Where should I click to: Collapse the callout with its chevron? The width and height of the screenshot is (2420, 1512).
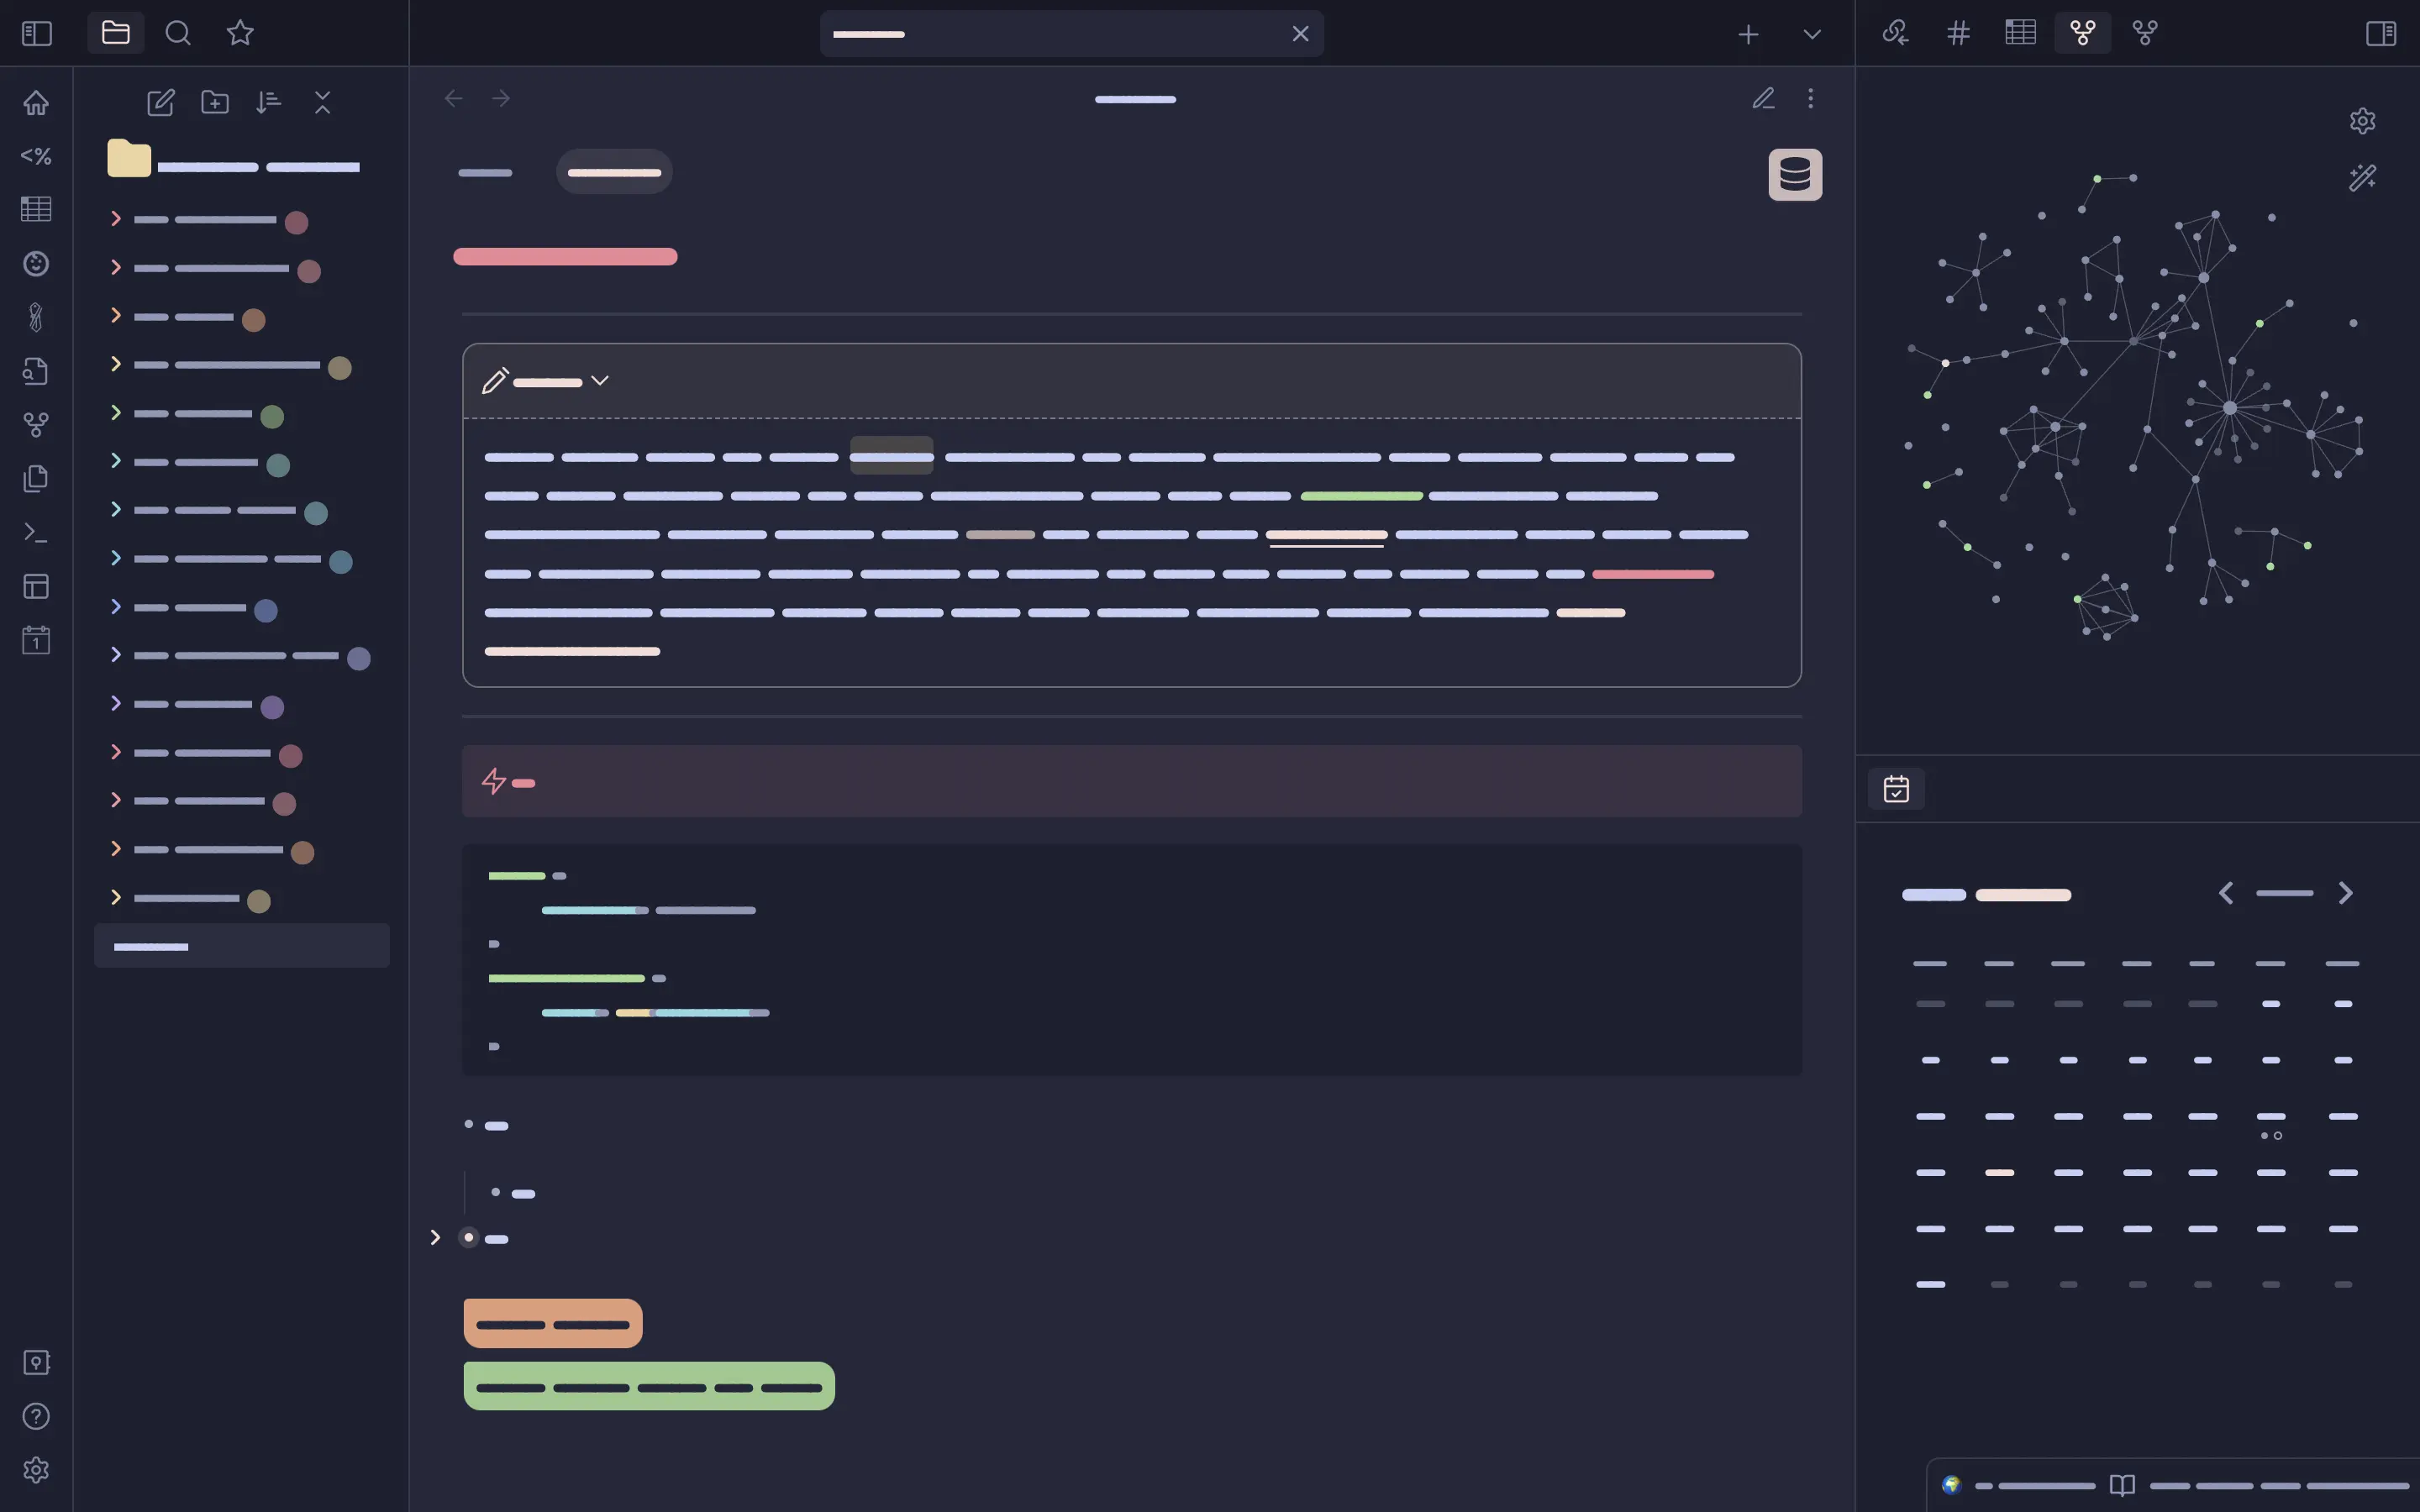tap(600, 380)
